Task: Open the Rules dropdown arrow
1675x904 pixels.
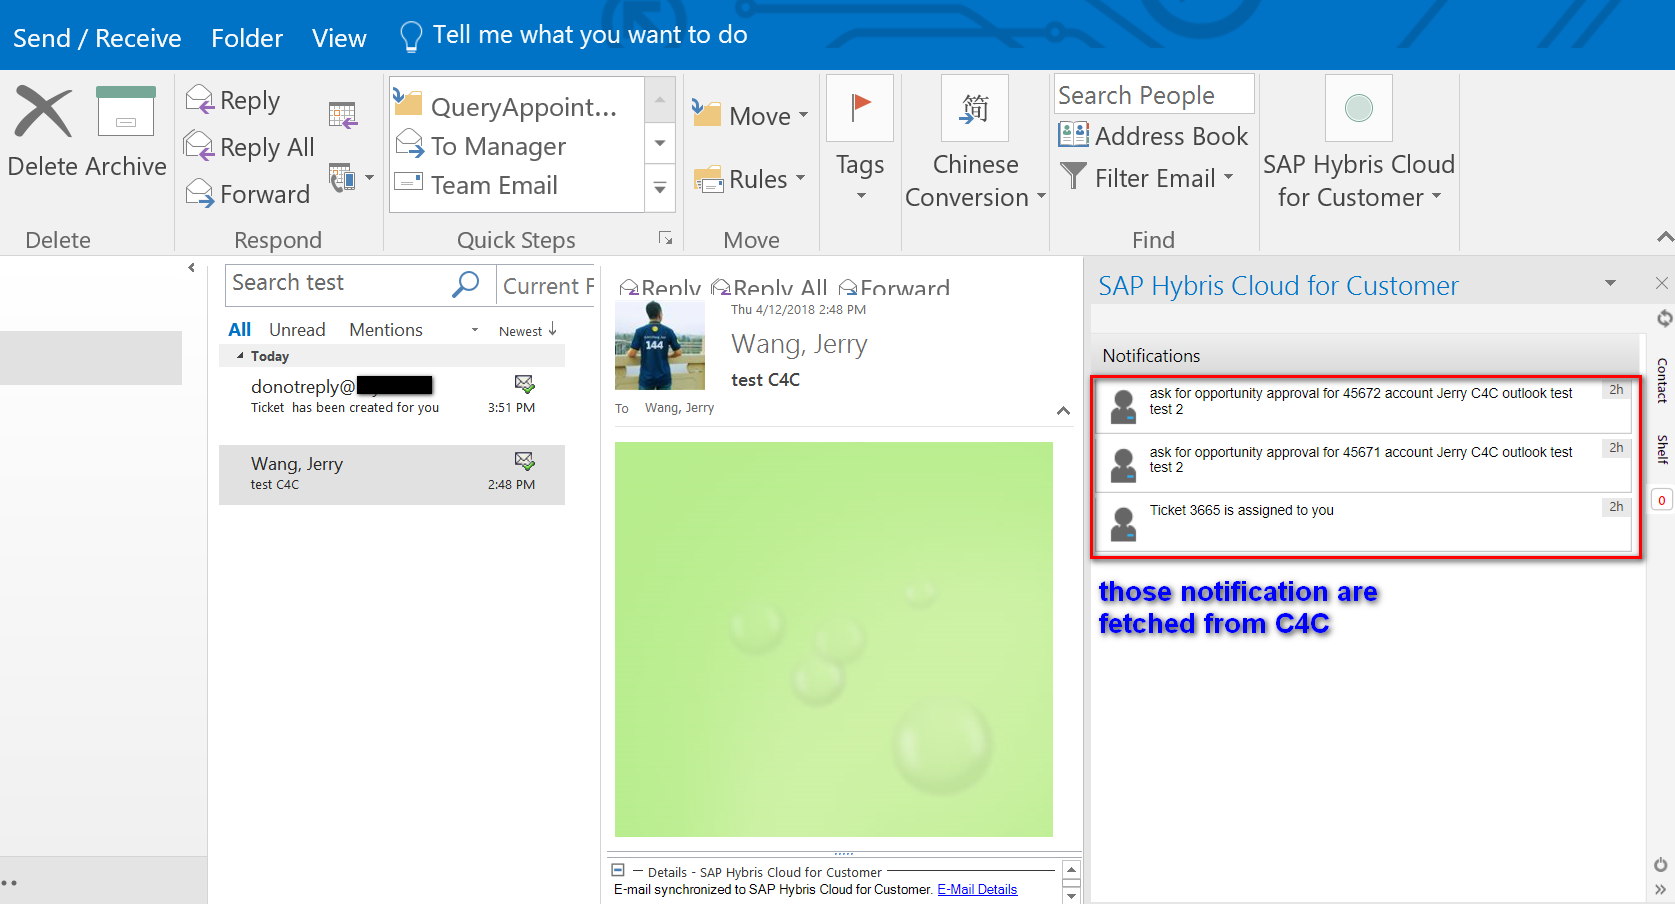Action: 800,178
